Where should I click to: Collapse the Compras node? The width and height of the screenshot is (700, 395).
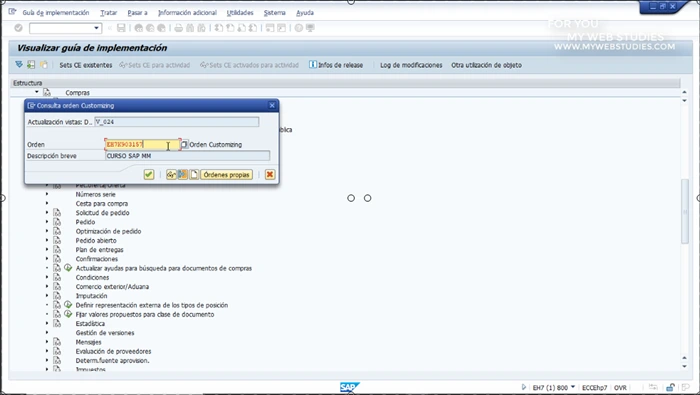37,92
